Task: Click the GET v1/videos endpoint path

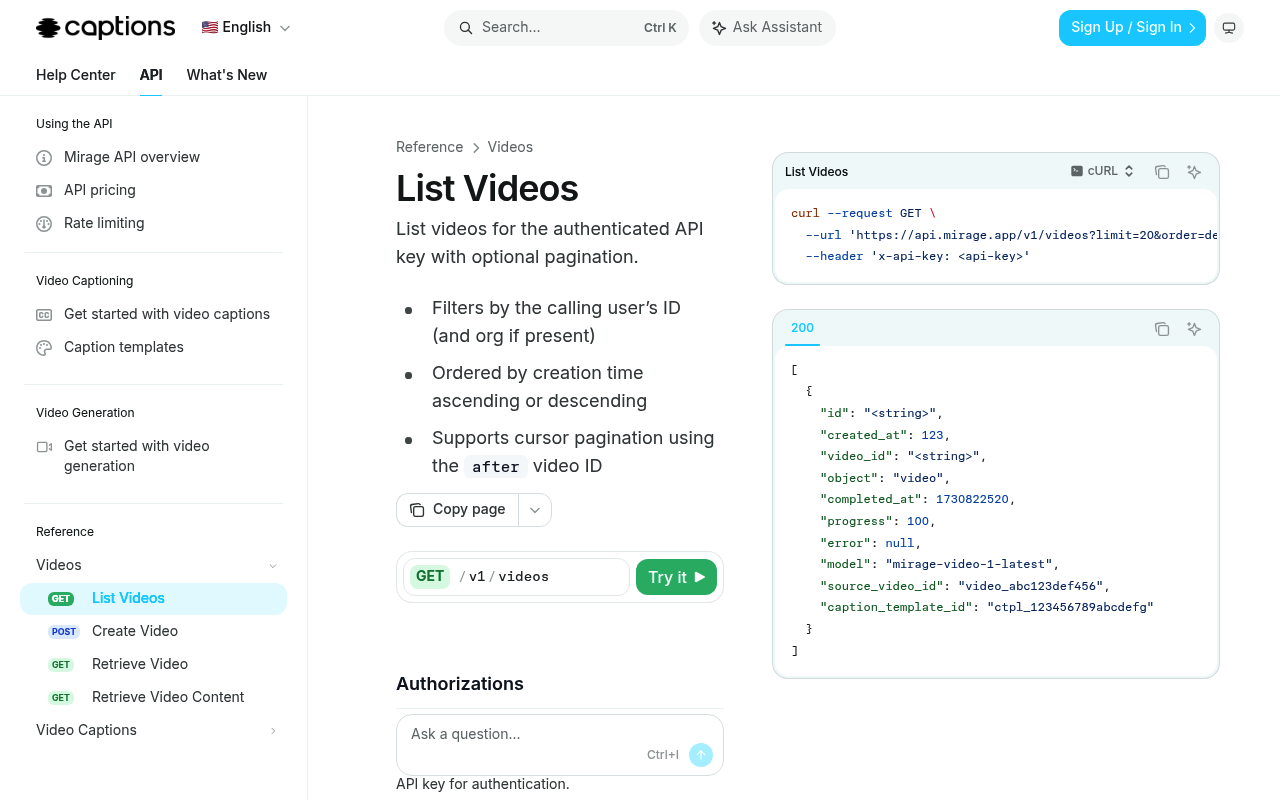Action: (516, 577)
